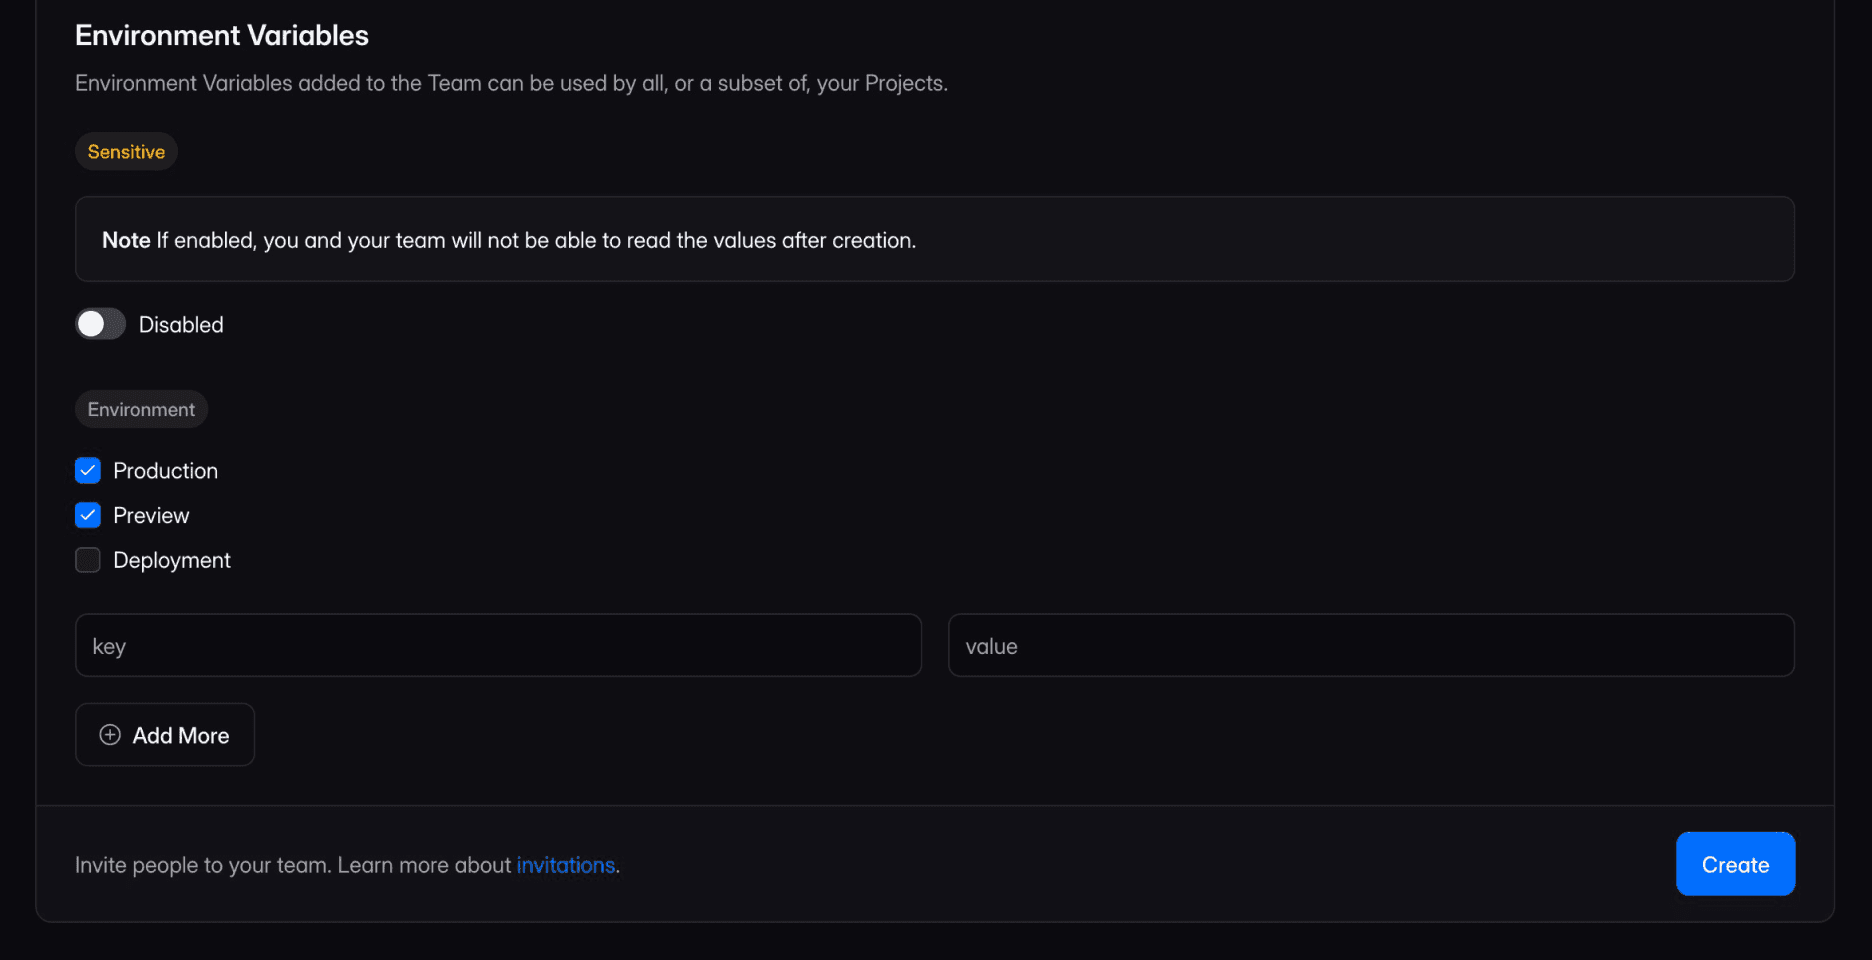Focus the key input field

pyautogui.click(x=498, y=646)
